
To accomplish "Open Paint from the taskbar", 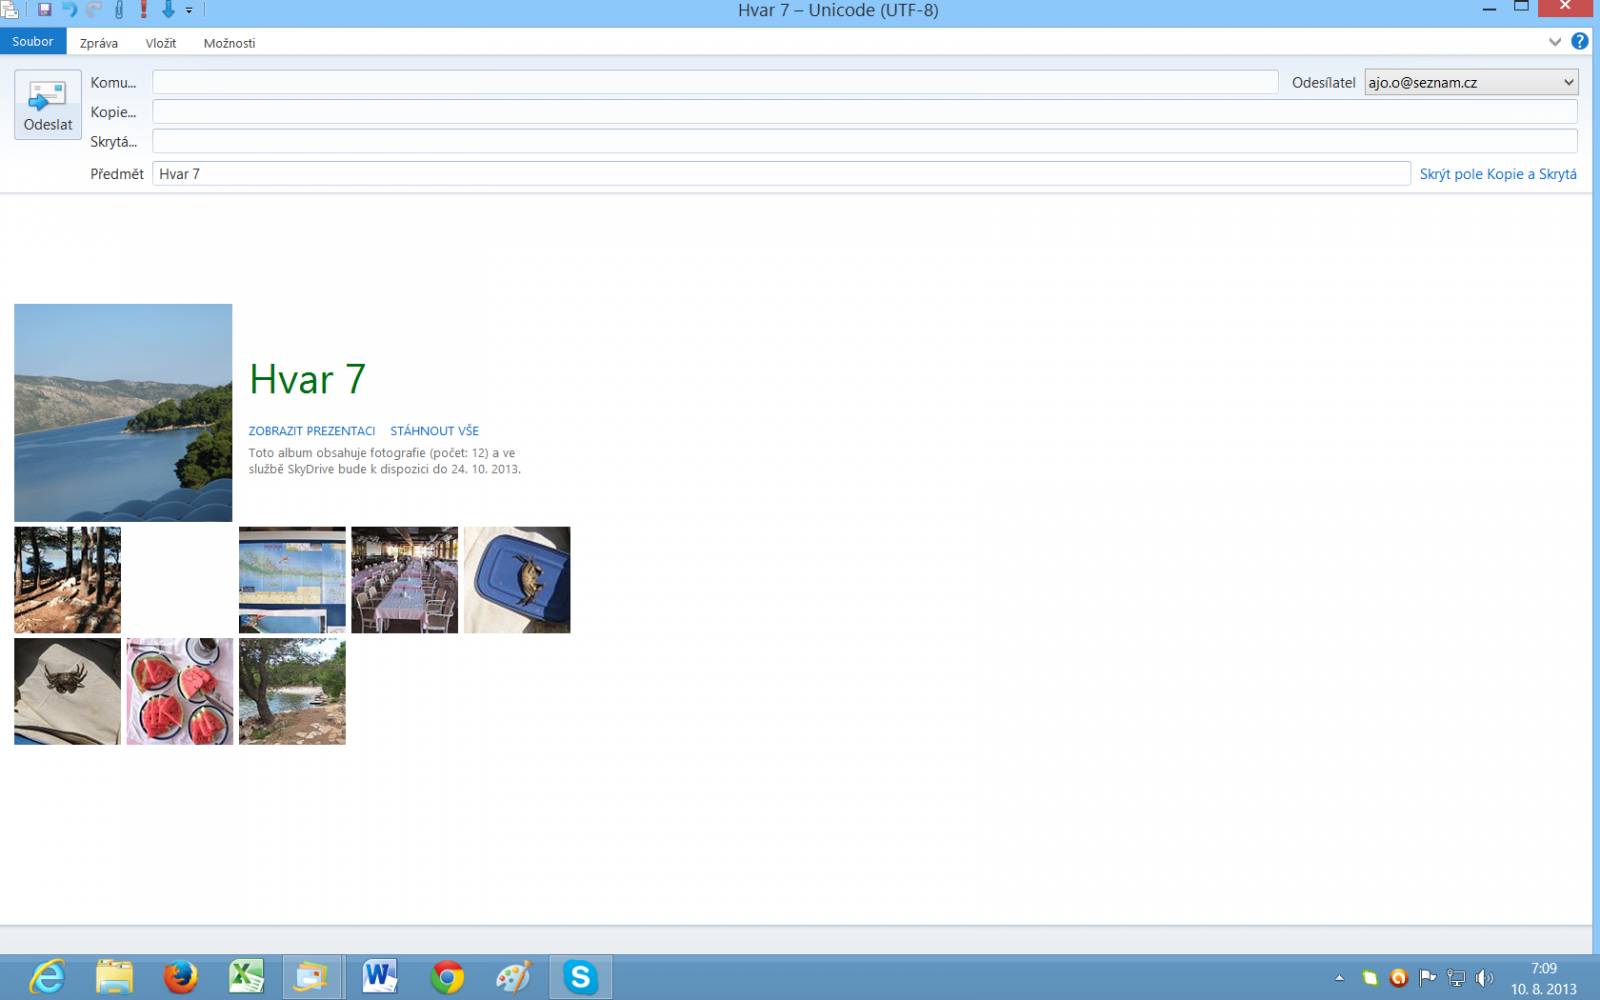I will coord(514,977).
